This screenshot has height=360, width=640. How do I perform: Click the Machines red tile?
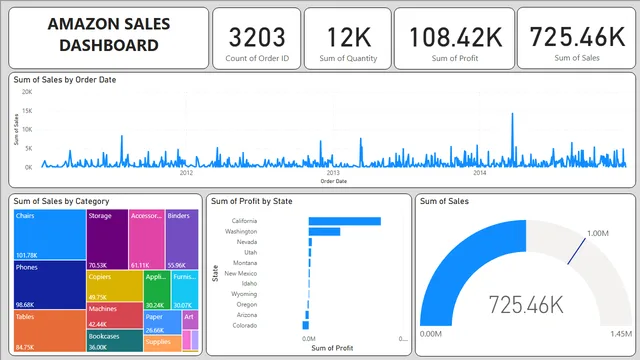point(115,315)
